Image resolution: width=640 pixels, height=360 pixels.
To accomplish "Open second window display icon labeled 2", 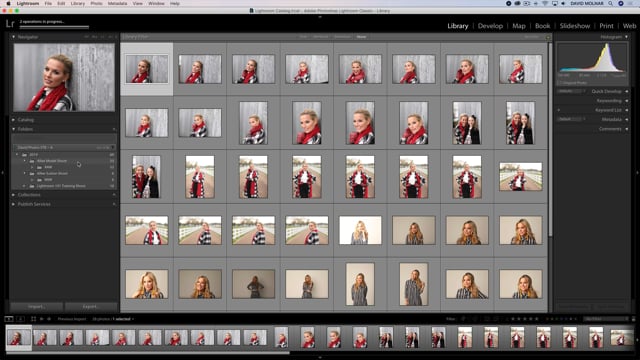I will tap(20, 319).
